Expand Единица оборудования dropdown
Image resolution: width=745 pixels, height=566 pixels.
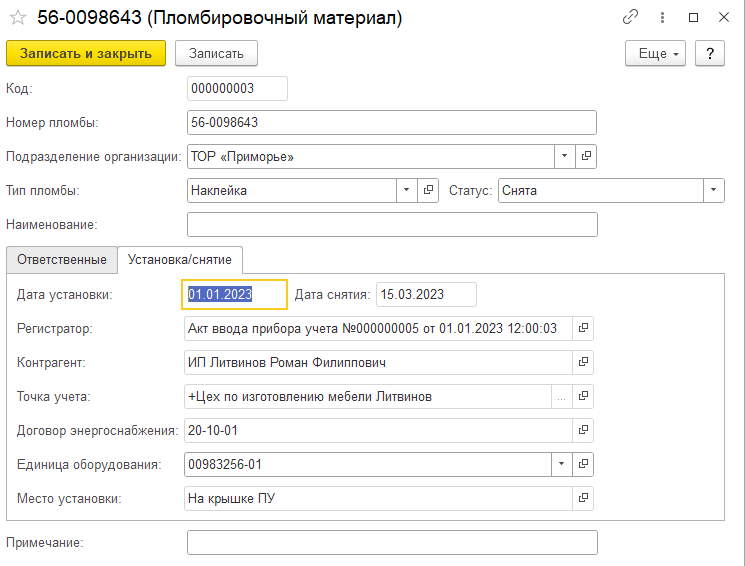[562, 465]
